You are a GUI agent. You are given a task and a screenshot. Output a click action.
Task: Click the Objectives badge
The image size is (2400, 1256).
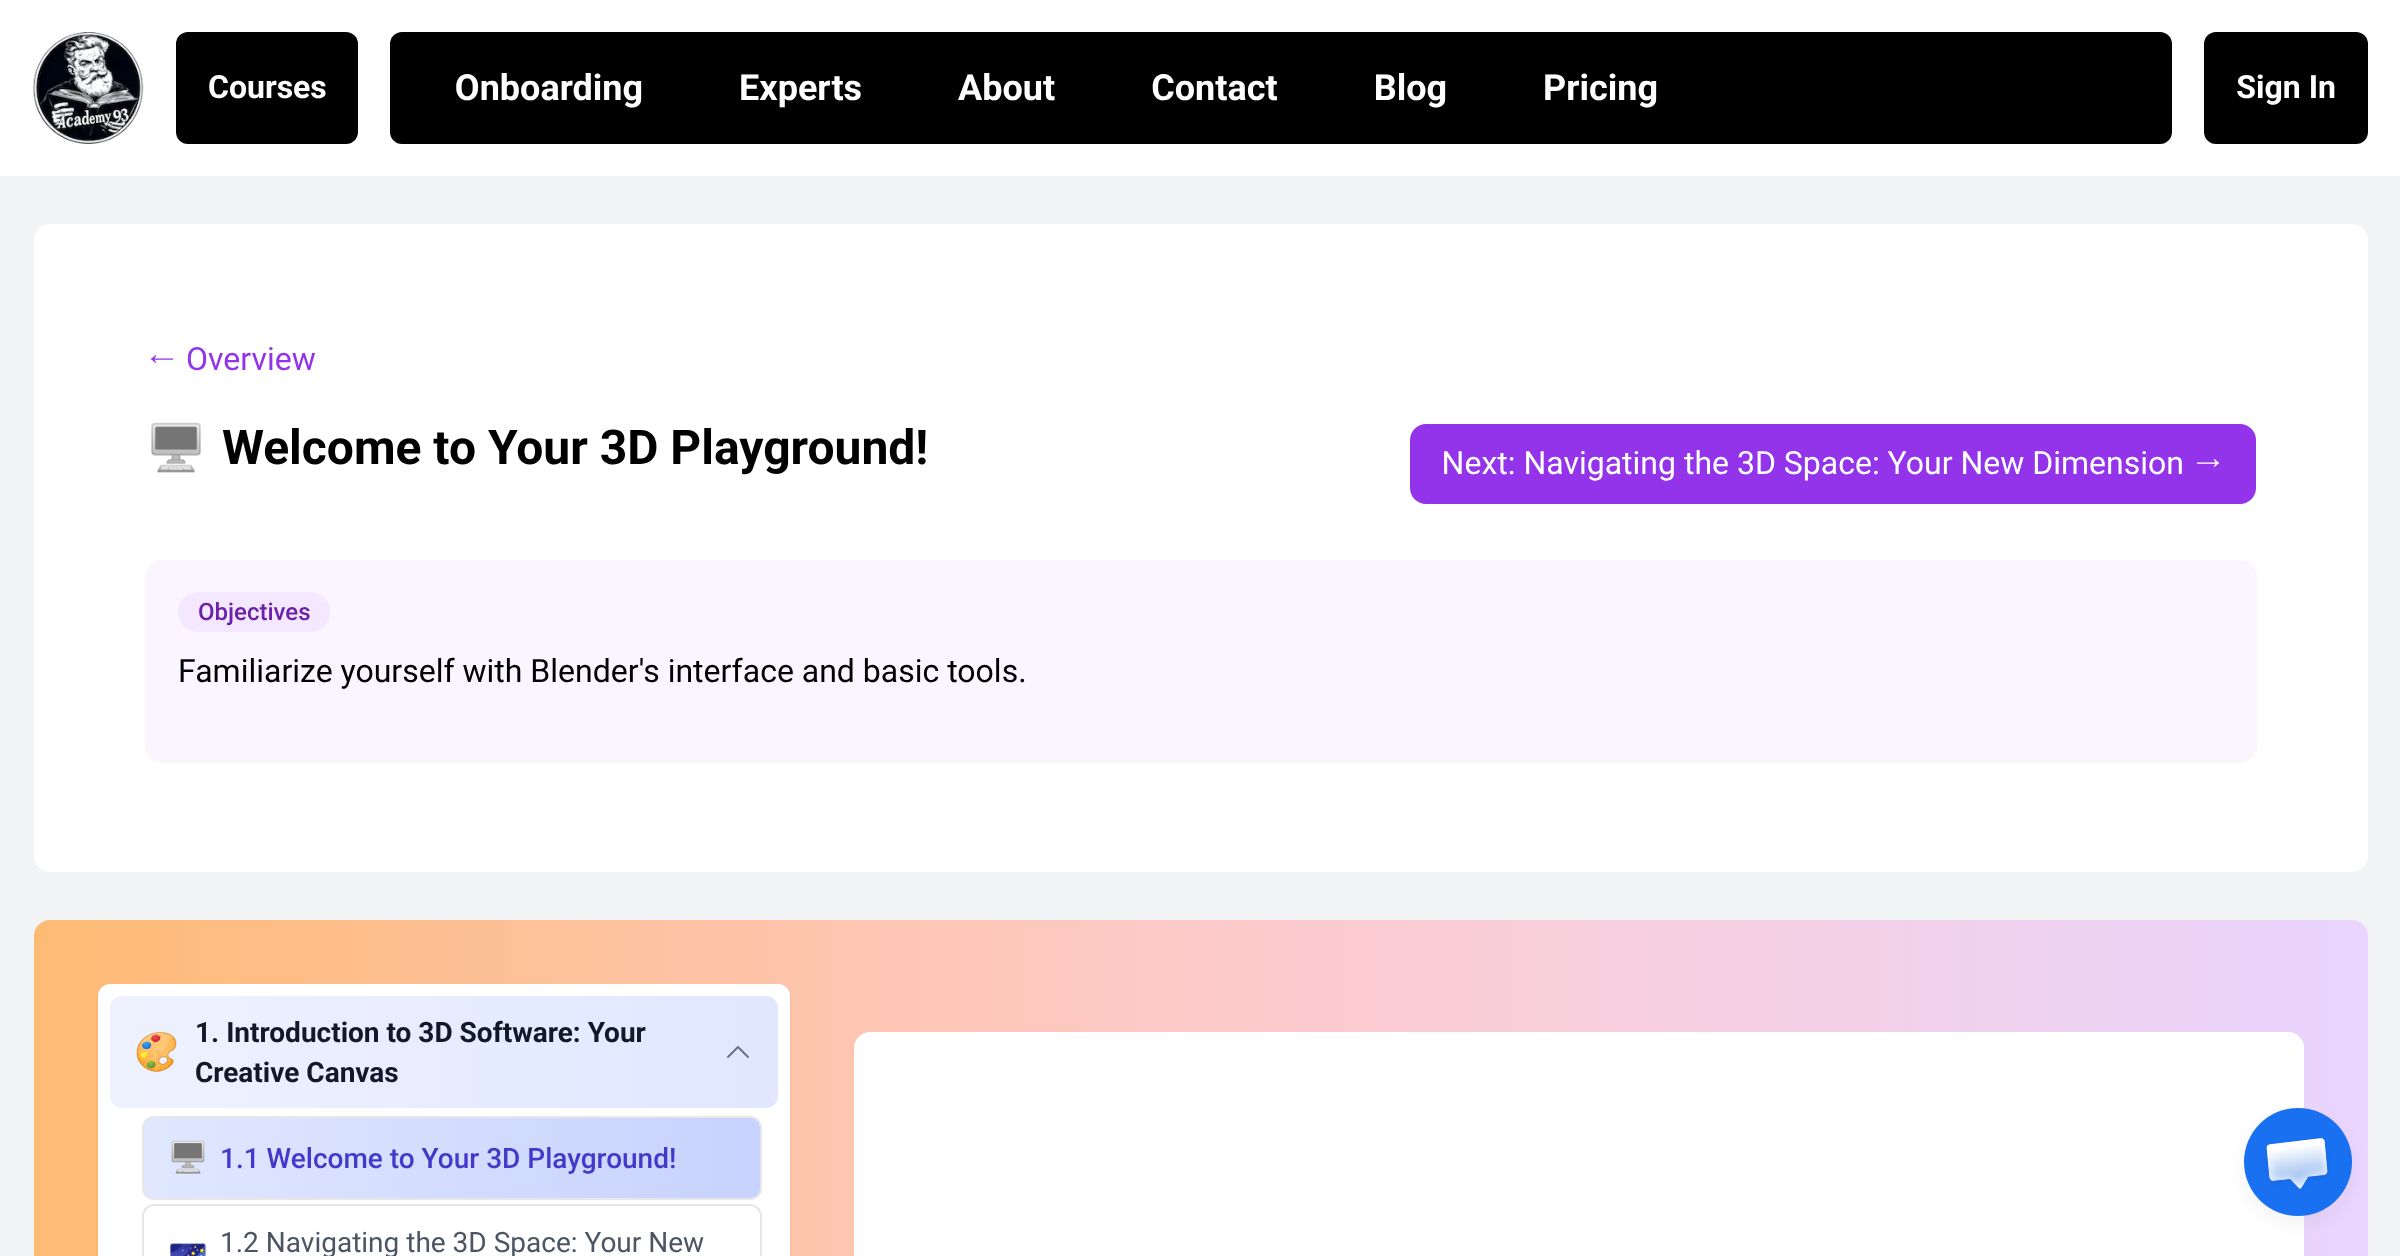[254, 612]
